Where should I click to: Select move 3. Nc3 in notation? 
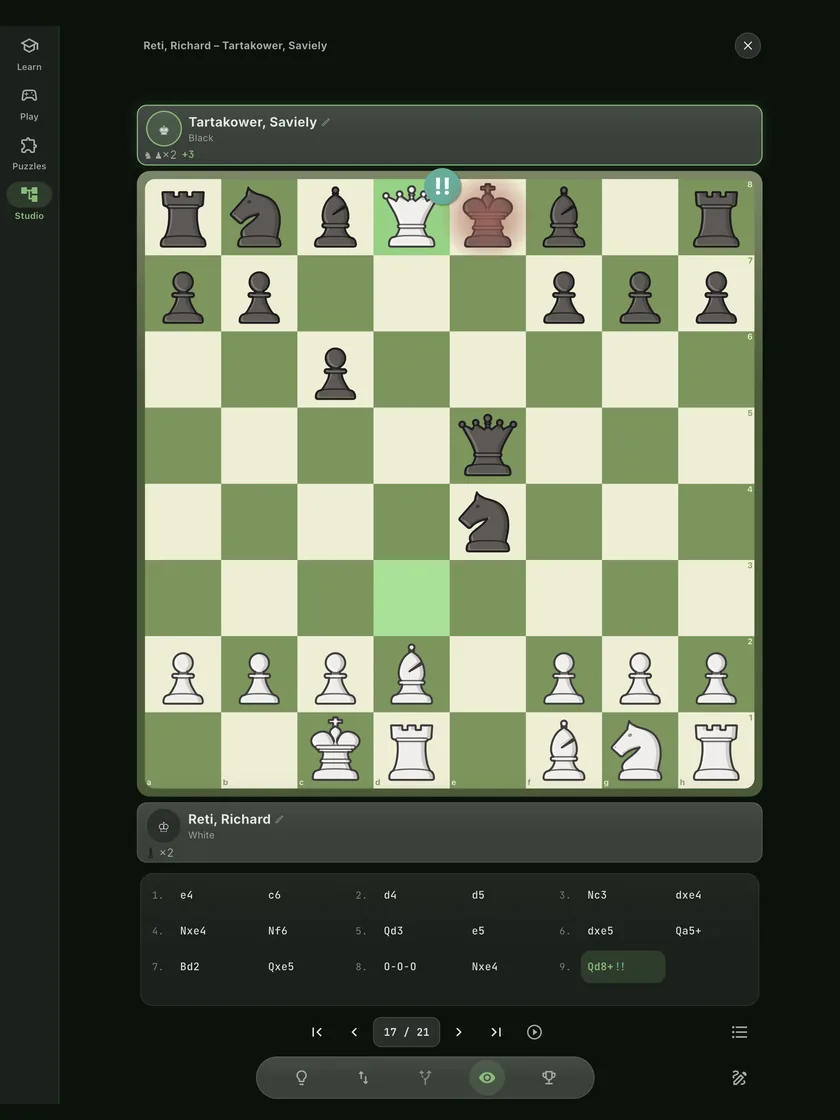pyautogui.click(x=596, y=895)
